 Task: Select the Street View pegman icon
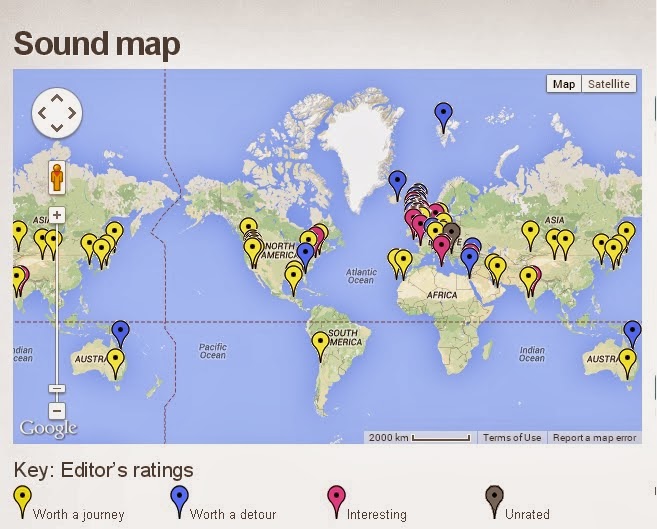[57, 177]
